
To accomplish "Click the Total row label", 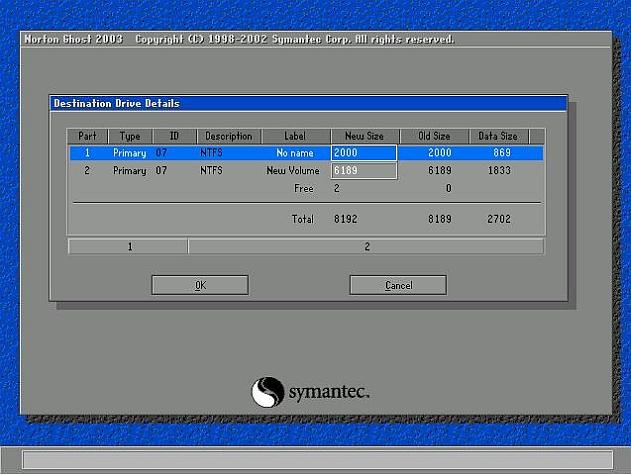I will click(x=303, y=219).
